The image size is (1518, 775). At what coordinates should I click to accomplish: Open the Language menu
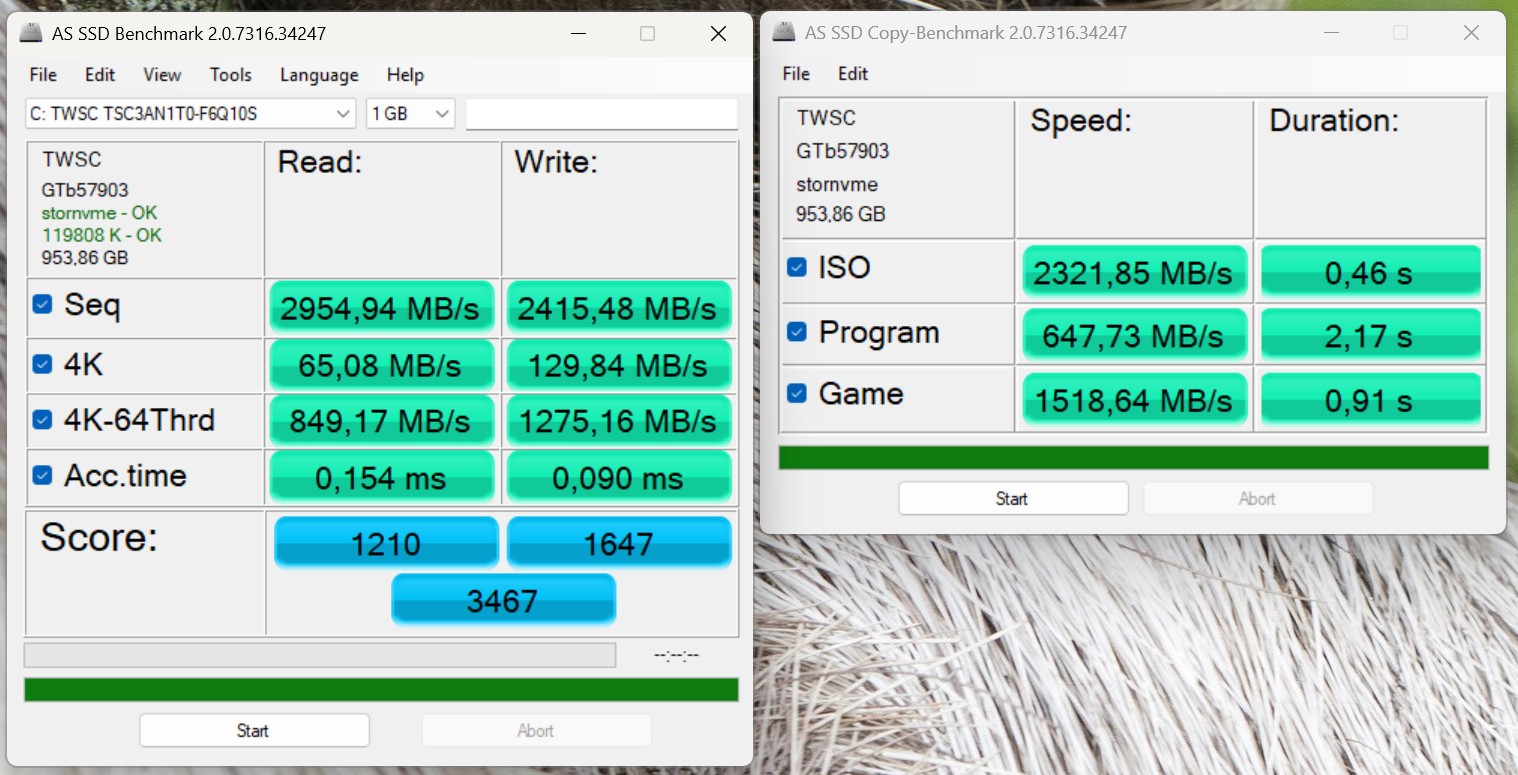pos(319,75)
